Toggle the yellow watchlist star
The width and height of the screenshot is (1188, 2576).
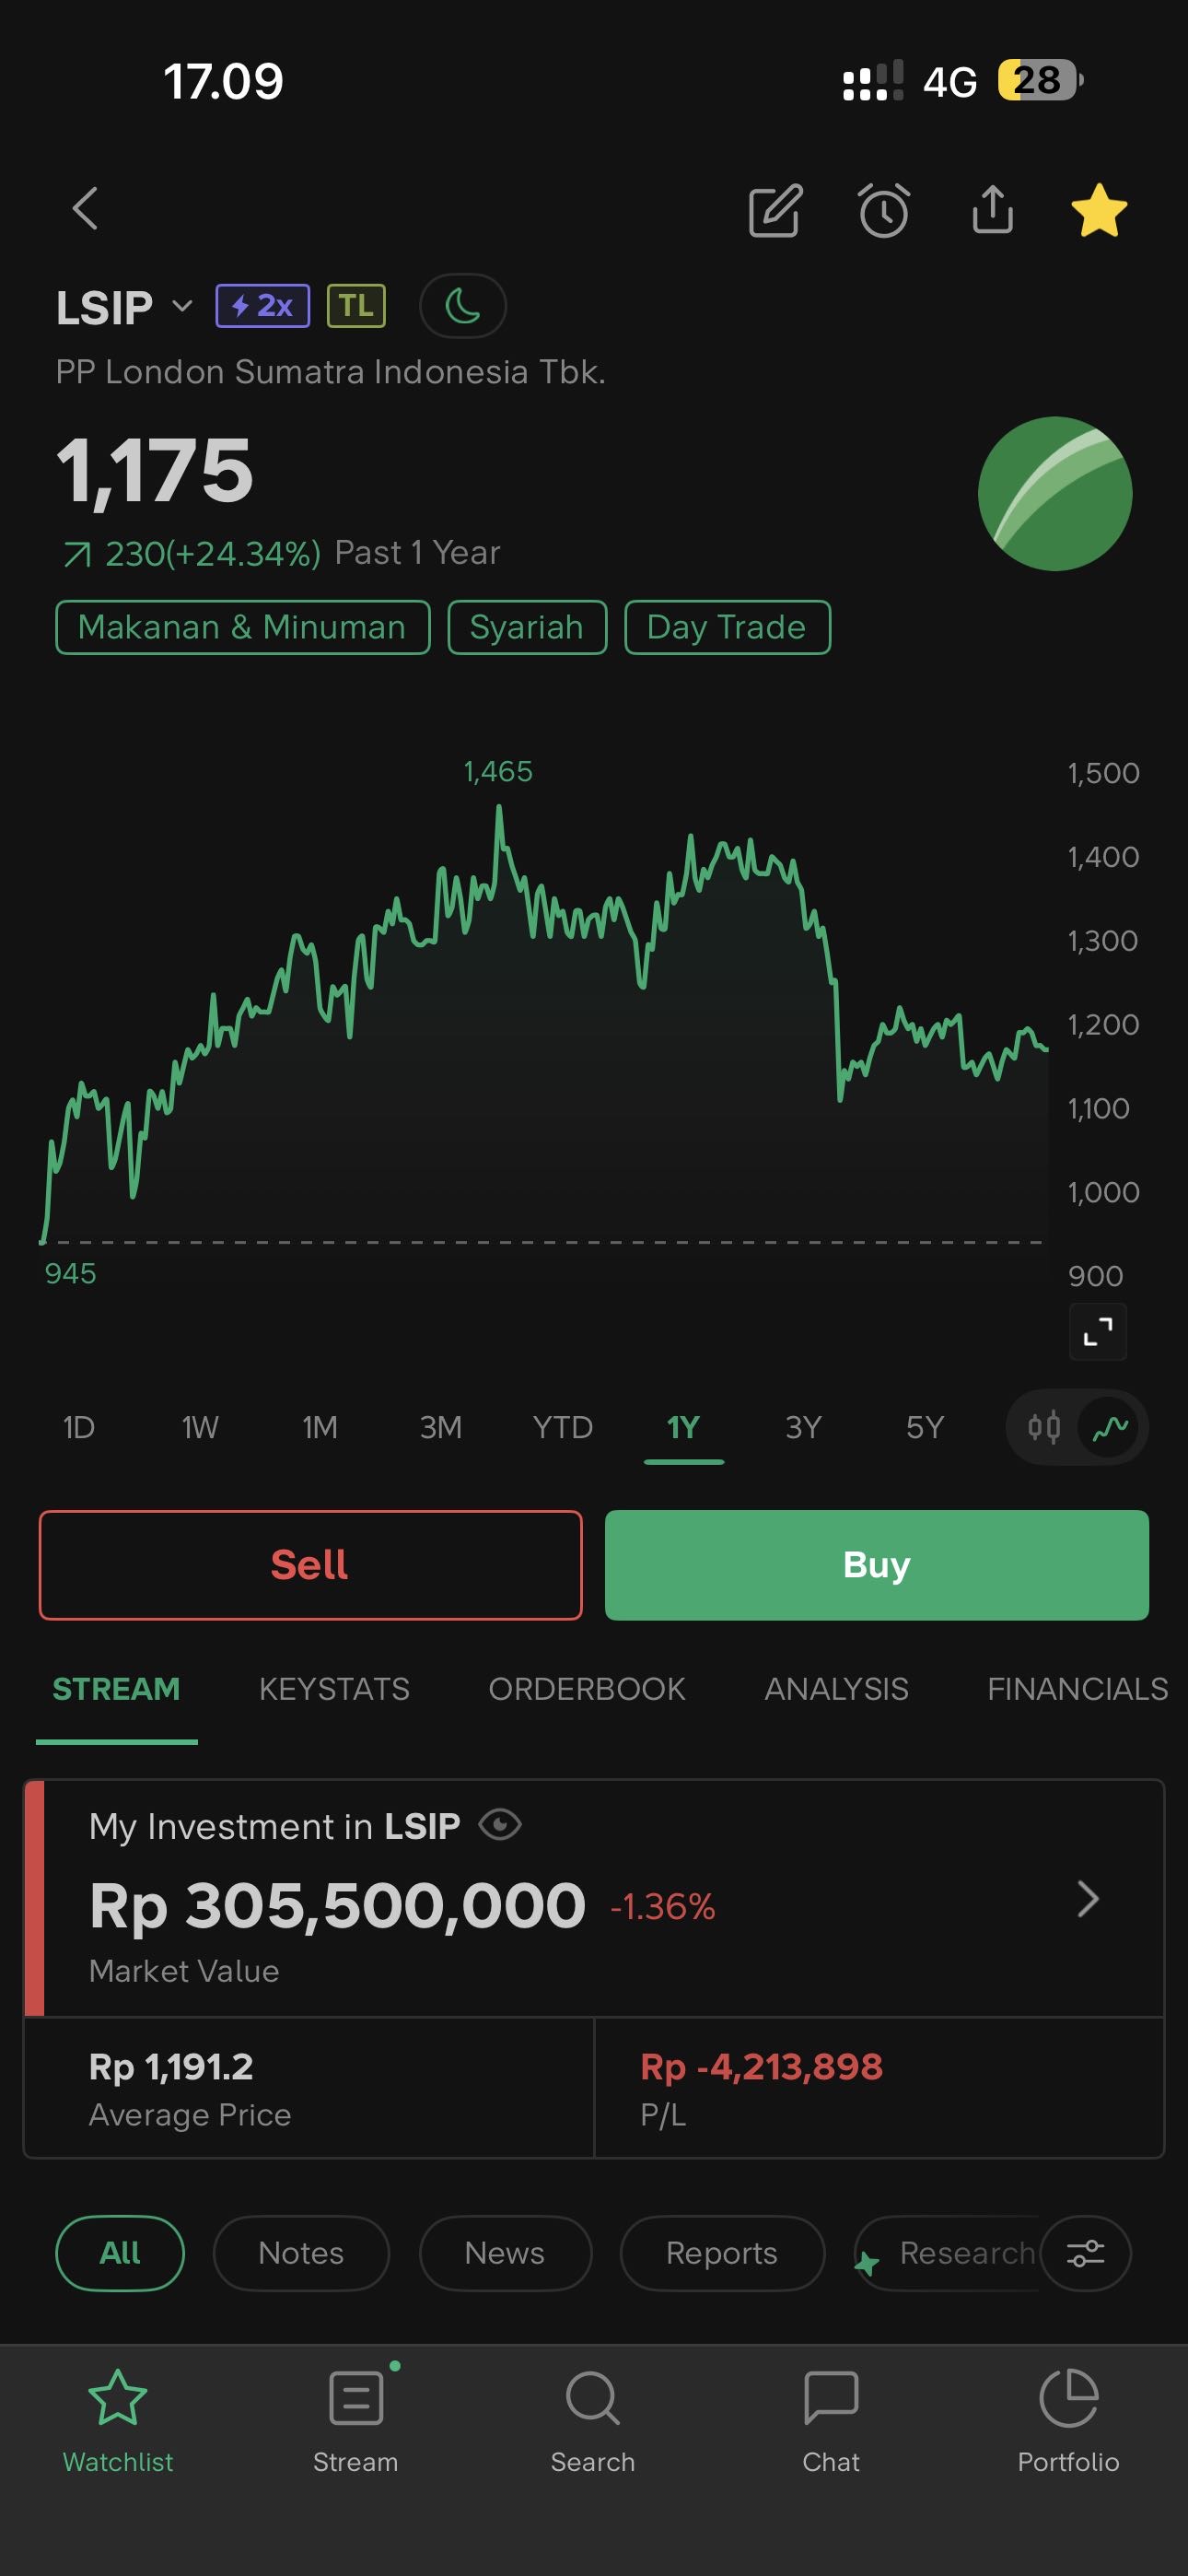click(x=1099, y=210)
